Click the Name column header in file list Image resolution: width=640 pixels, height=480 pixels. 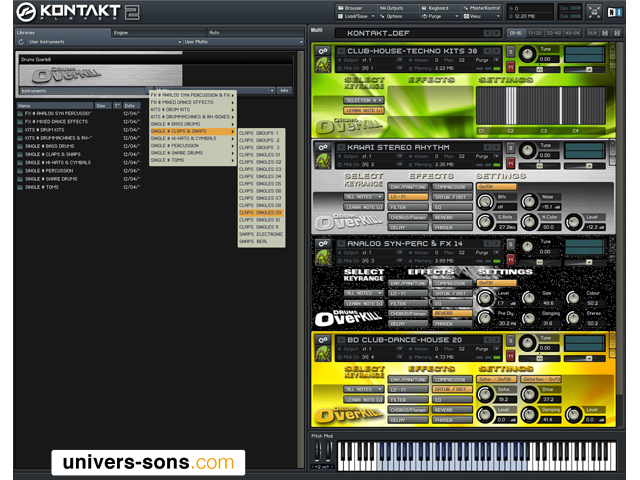[x=55, y=106]
